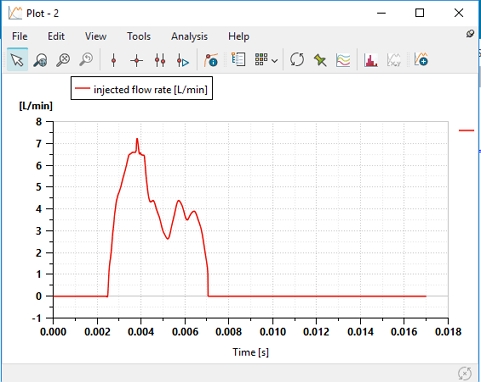Click the [L/min] y-axis unit label
The image size is (481, 382).
(x=36, y=106)
